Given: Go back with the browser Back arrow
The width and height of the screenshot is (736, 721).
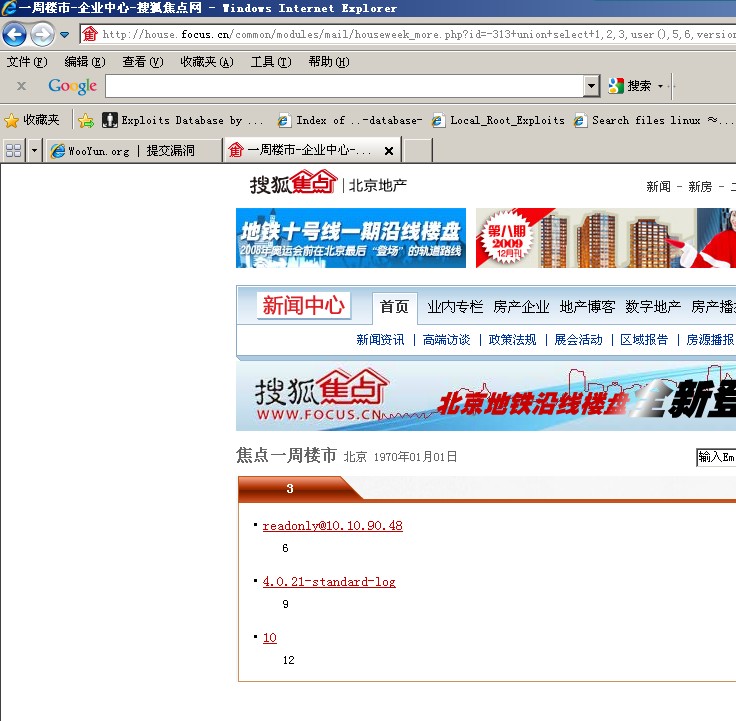Looking at the screenshot, I should [14, 35].
